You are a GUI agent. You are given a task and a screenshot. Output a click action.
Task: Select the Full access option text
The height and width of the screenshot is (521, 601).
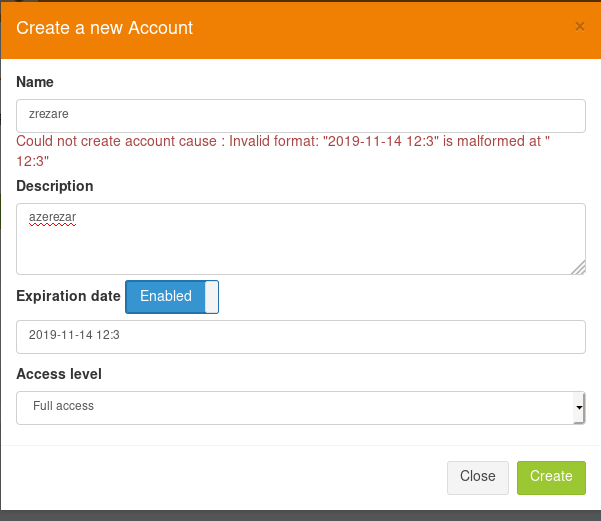pyautogui.click(x=63, y=406)
